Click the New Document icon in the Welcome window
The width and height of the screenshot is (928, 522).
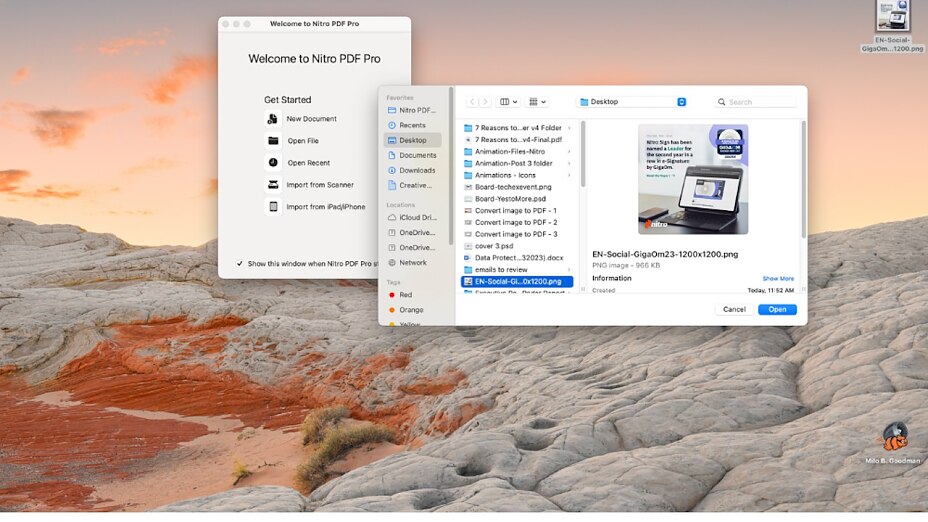click(x=272, y=119)
